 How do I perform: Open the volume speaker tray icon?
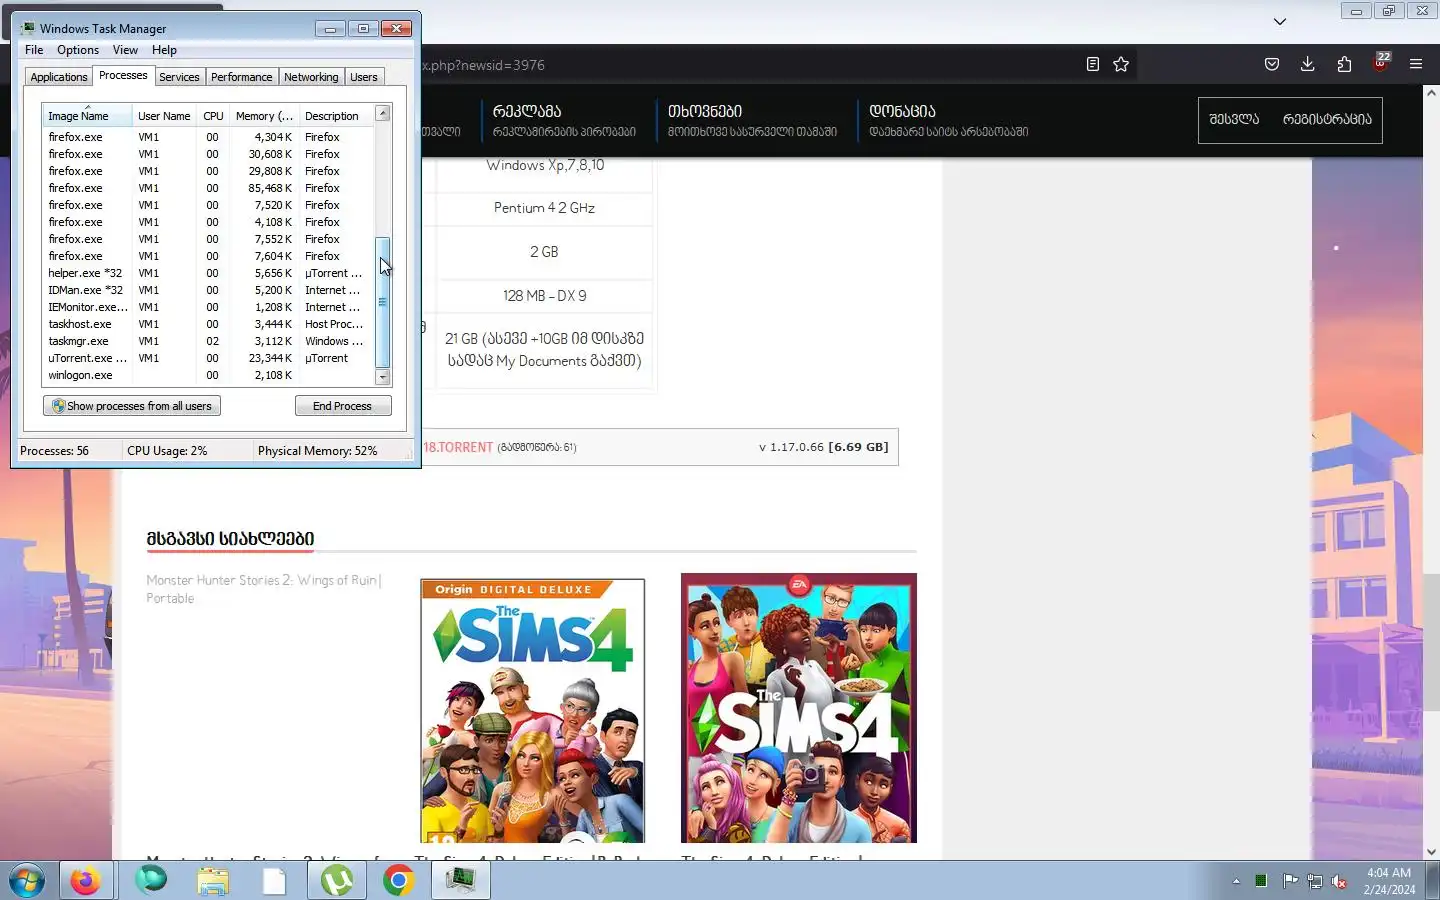click(x=1340, y=881)
